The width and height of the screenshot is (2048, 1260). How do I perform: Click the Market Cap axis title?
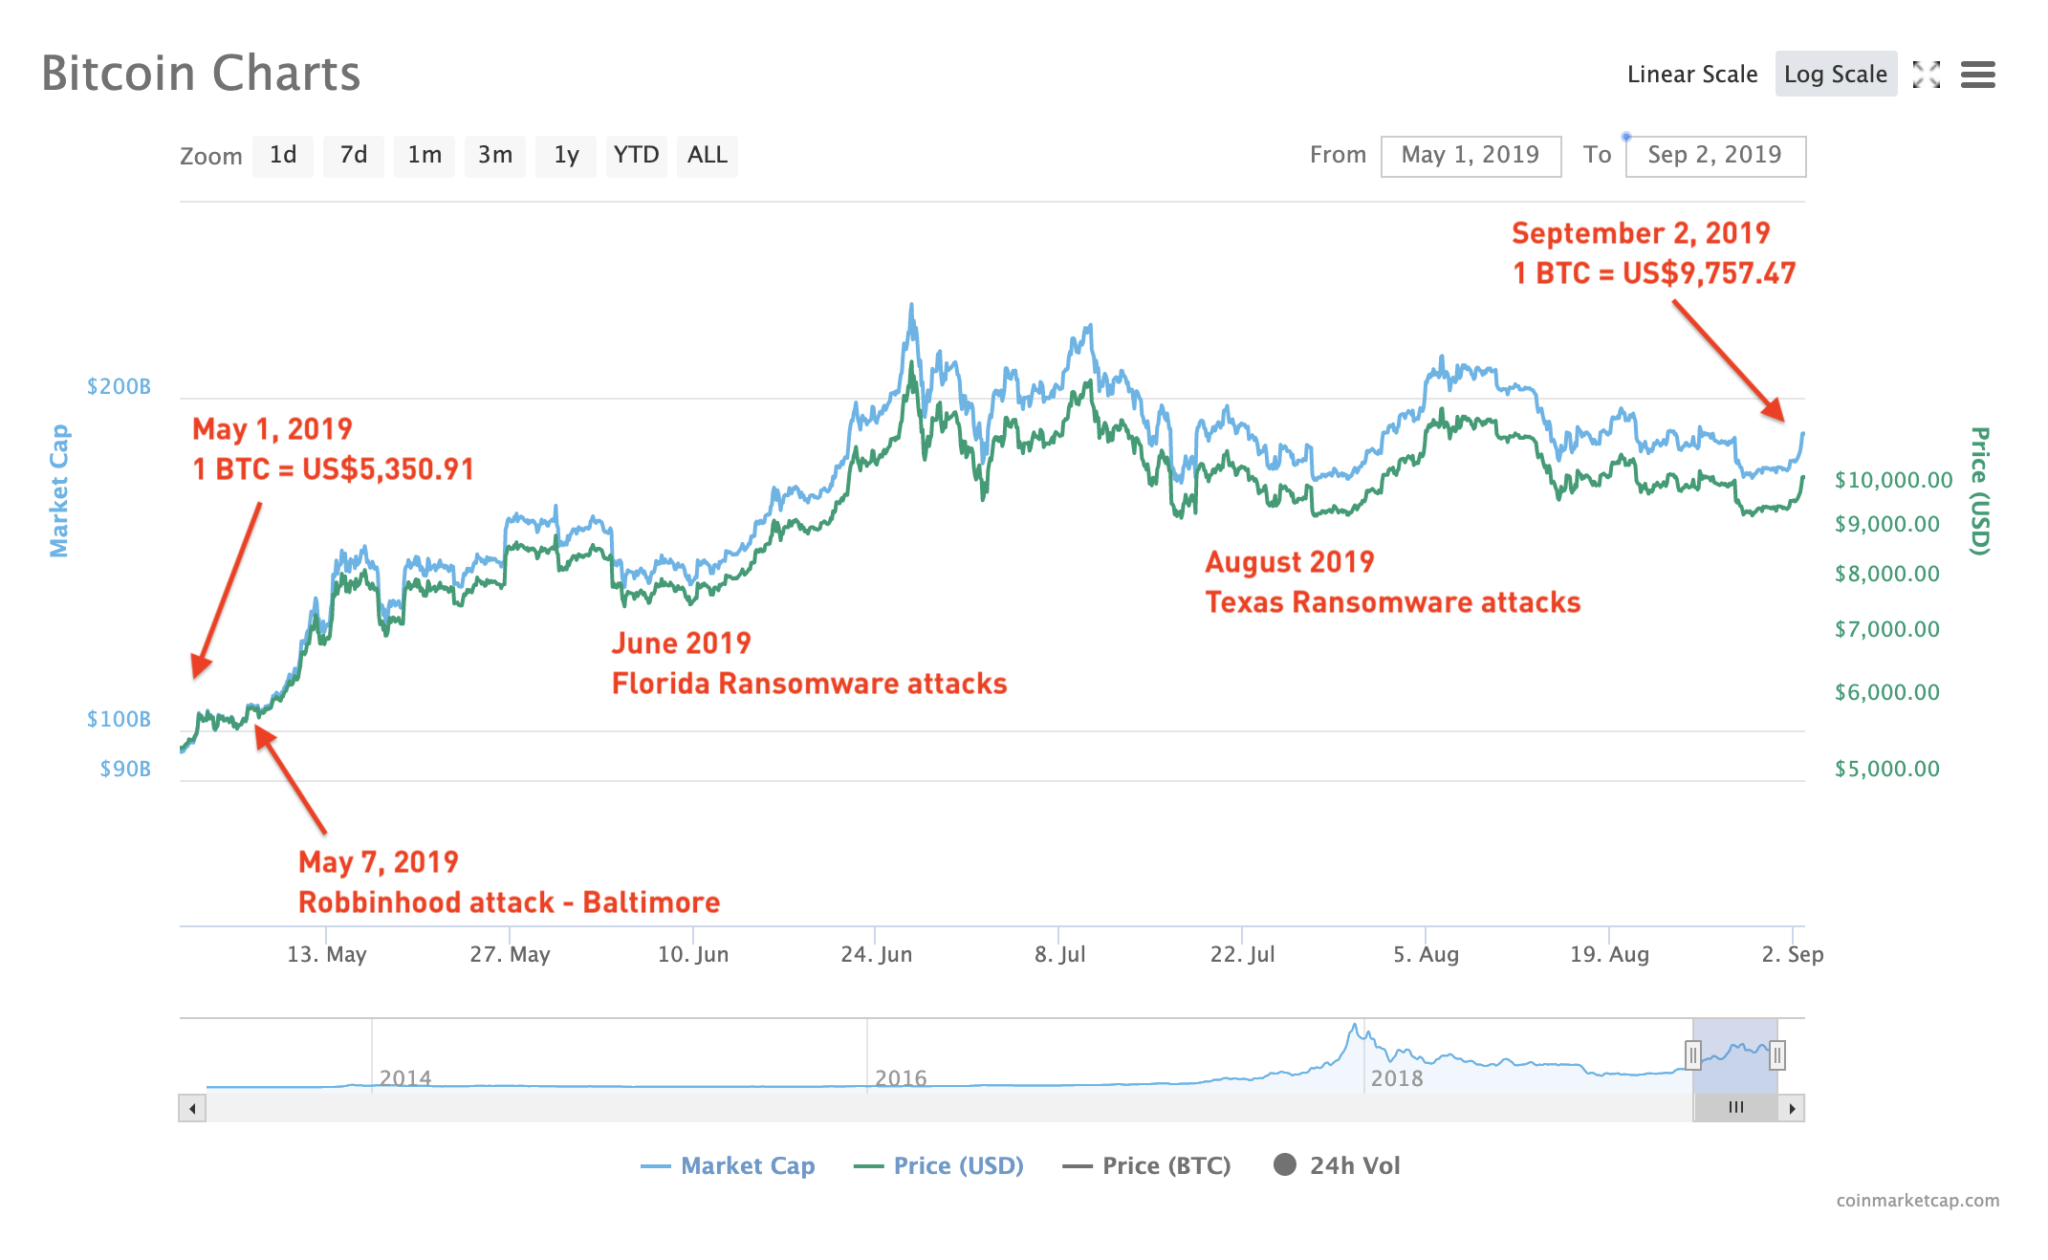(x=59, y=491)
